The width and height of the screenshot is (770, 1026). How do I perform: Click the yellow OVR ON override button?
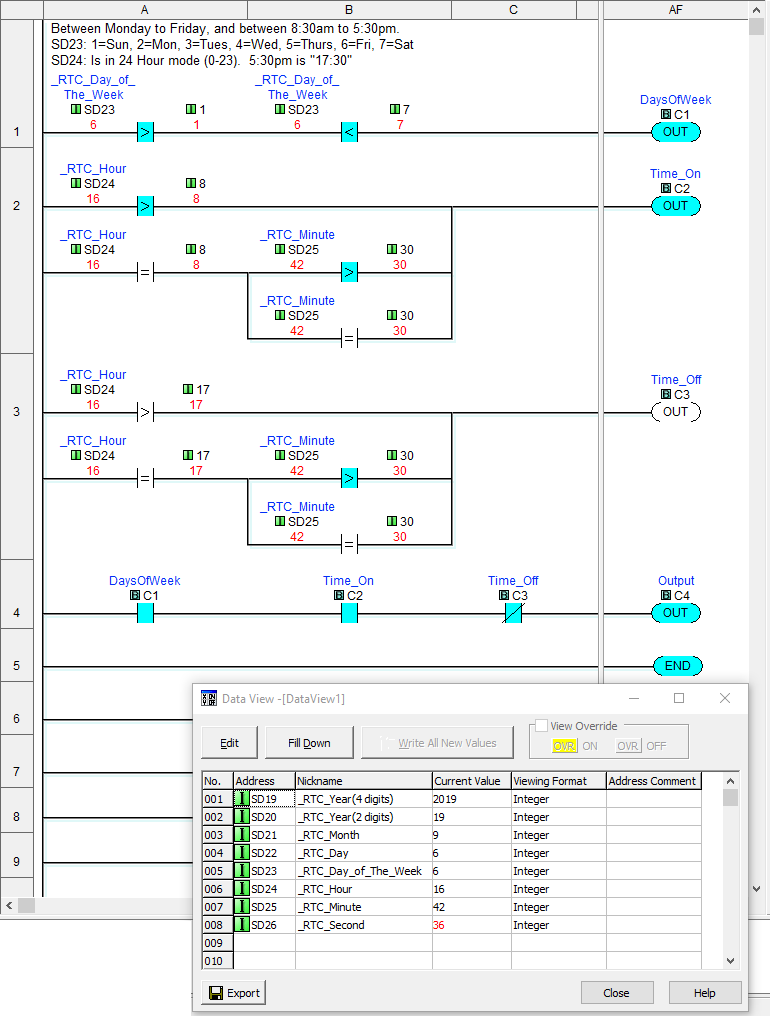pos(565,746)
